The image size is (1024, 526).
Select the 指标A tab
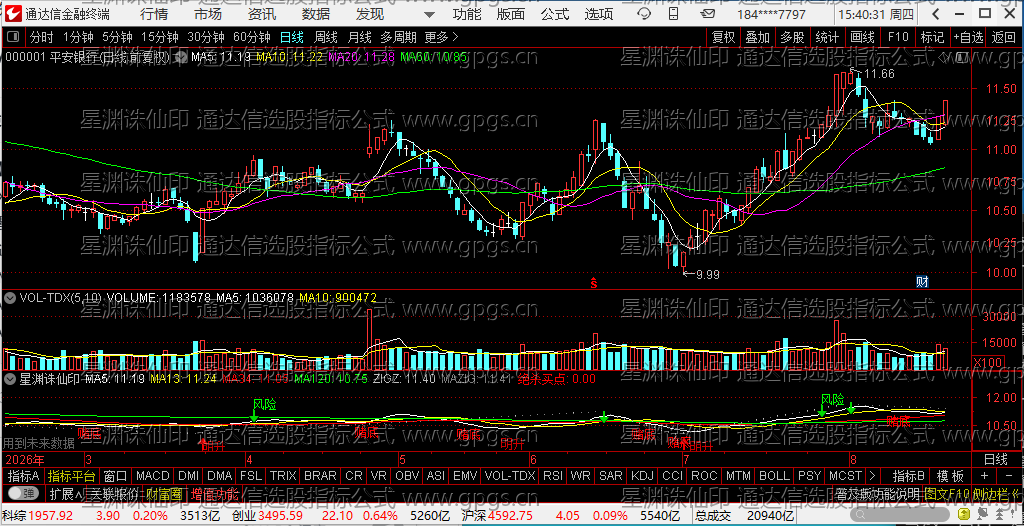click(x=24, y=476)
